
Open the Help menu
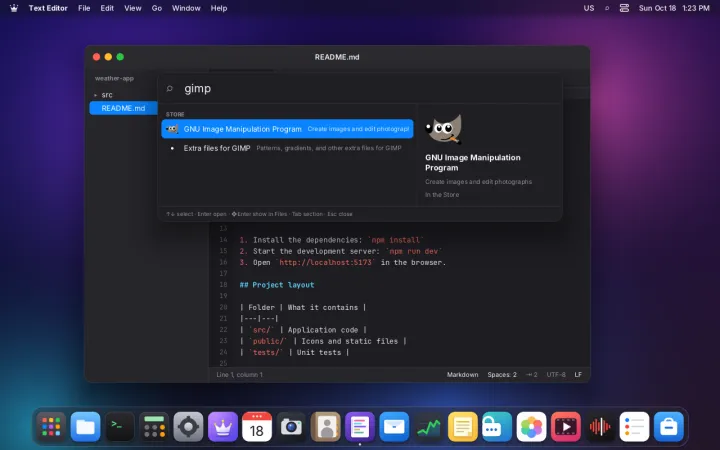pyautogui.click(x=219, y=8)
